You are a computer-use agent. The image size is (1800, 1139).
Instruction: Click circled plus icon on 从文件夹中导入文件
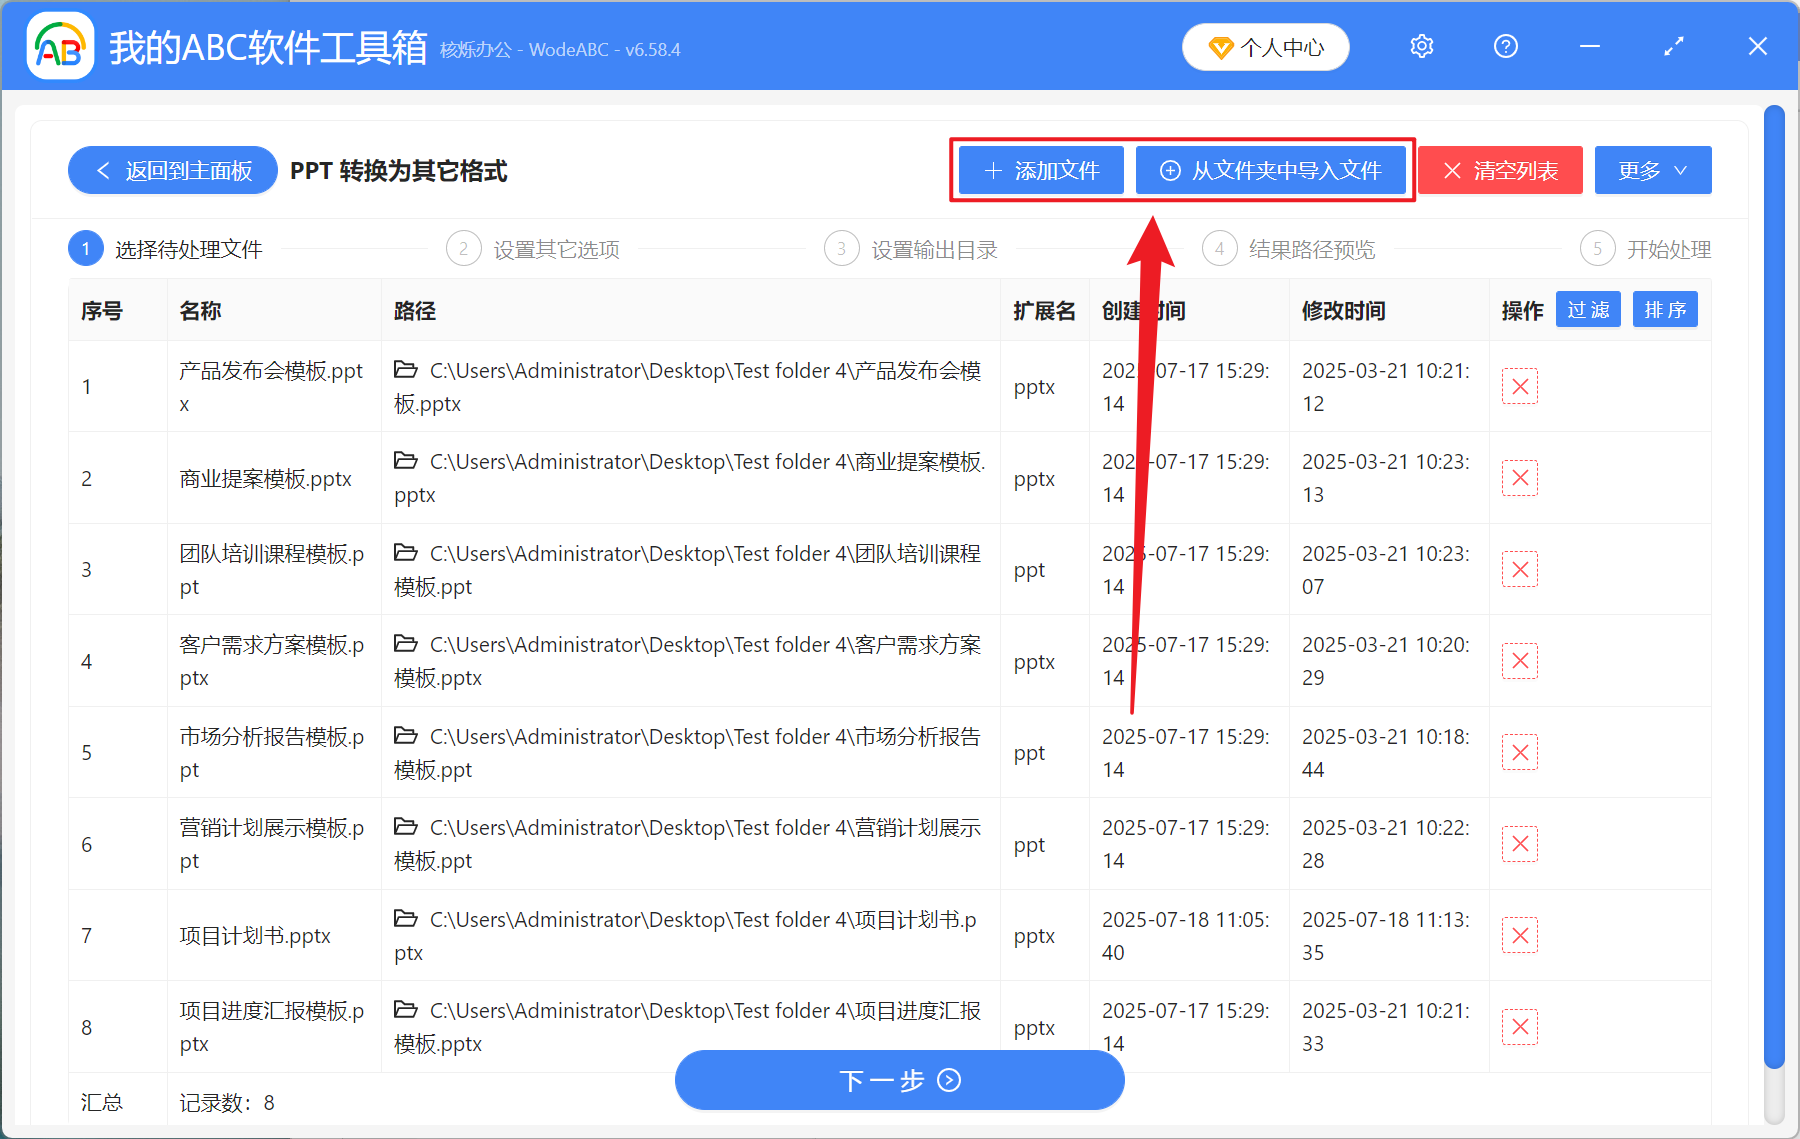[x=1170, y=170]
